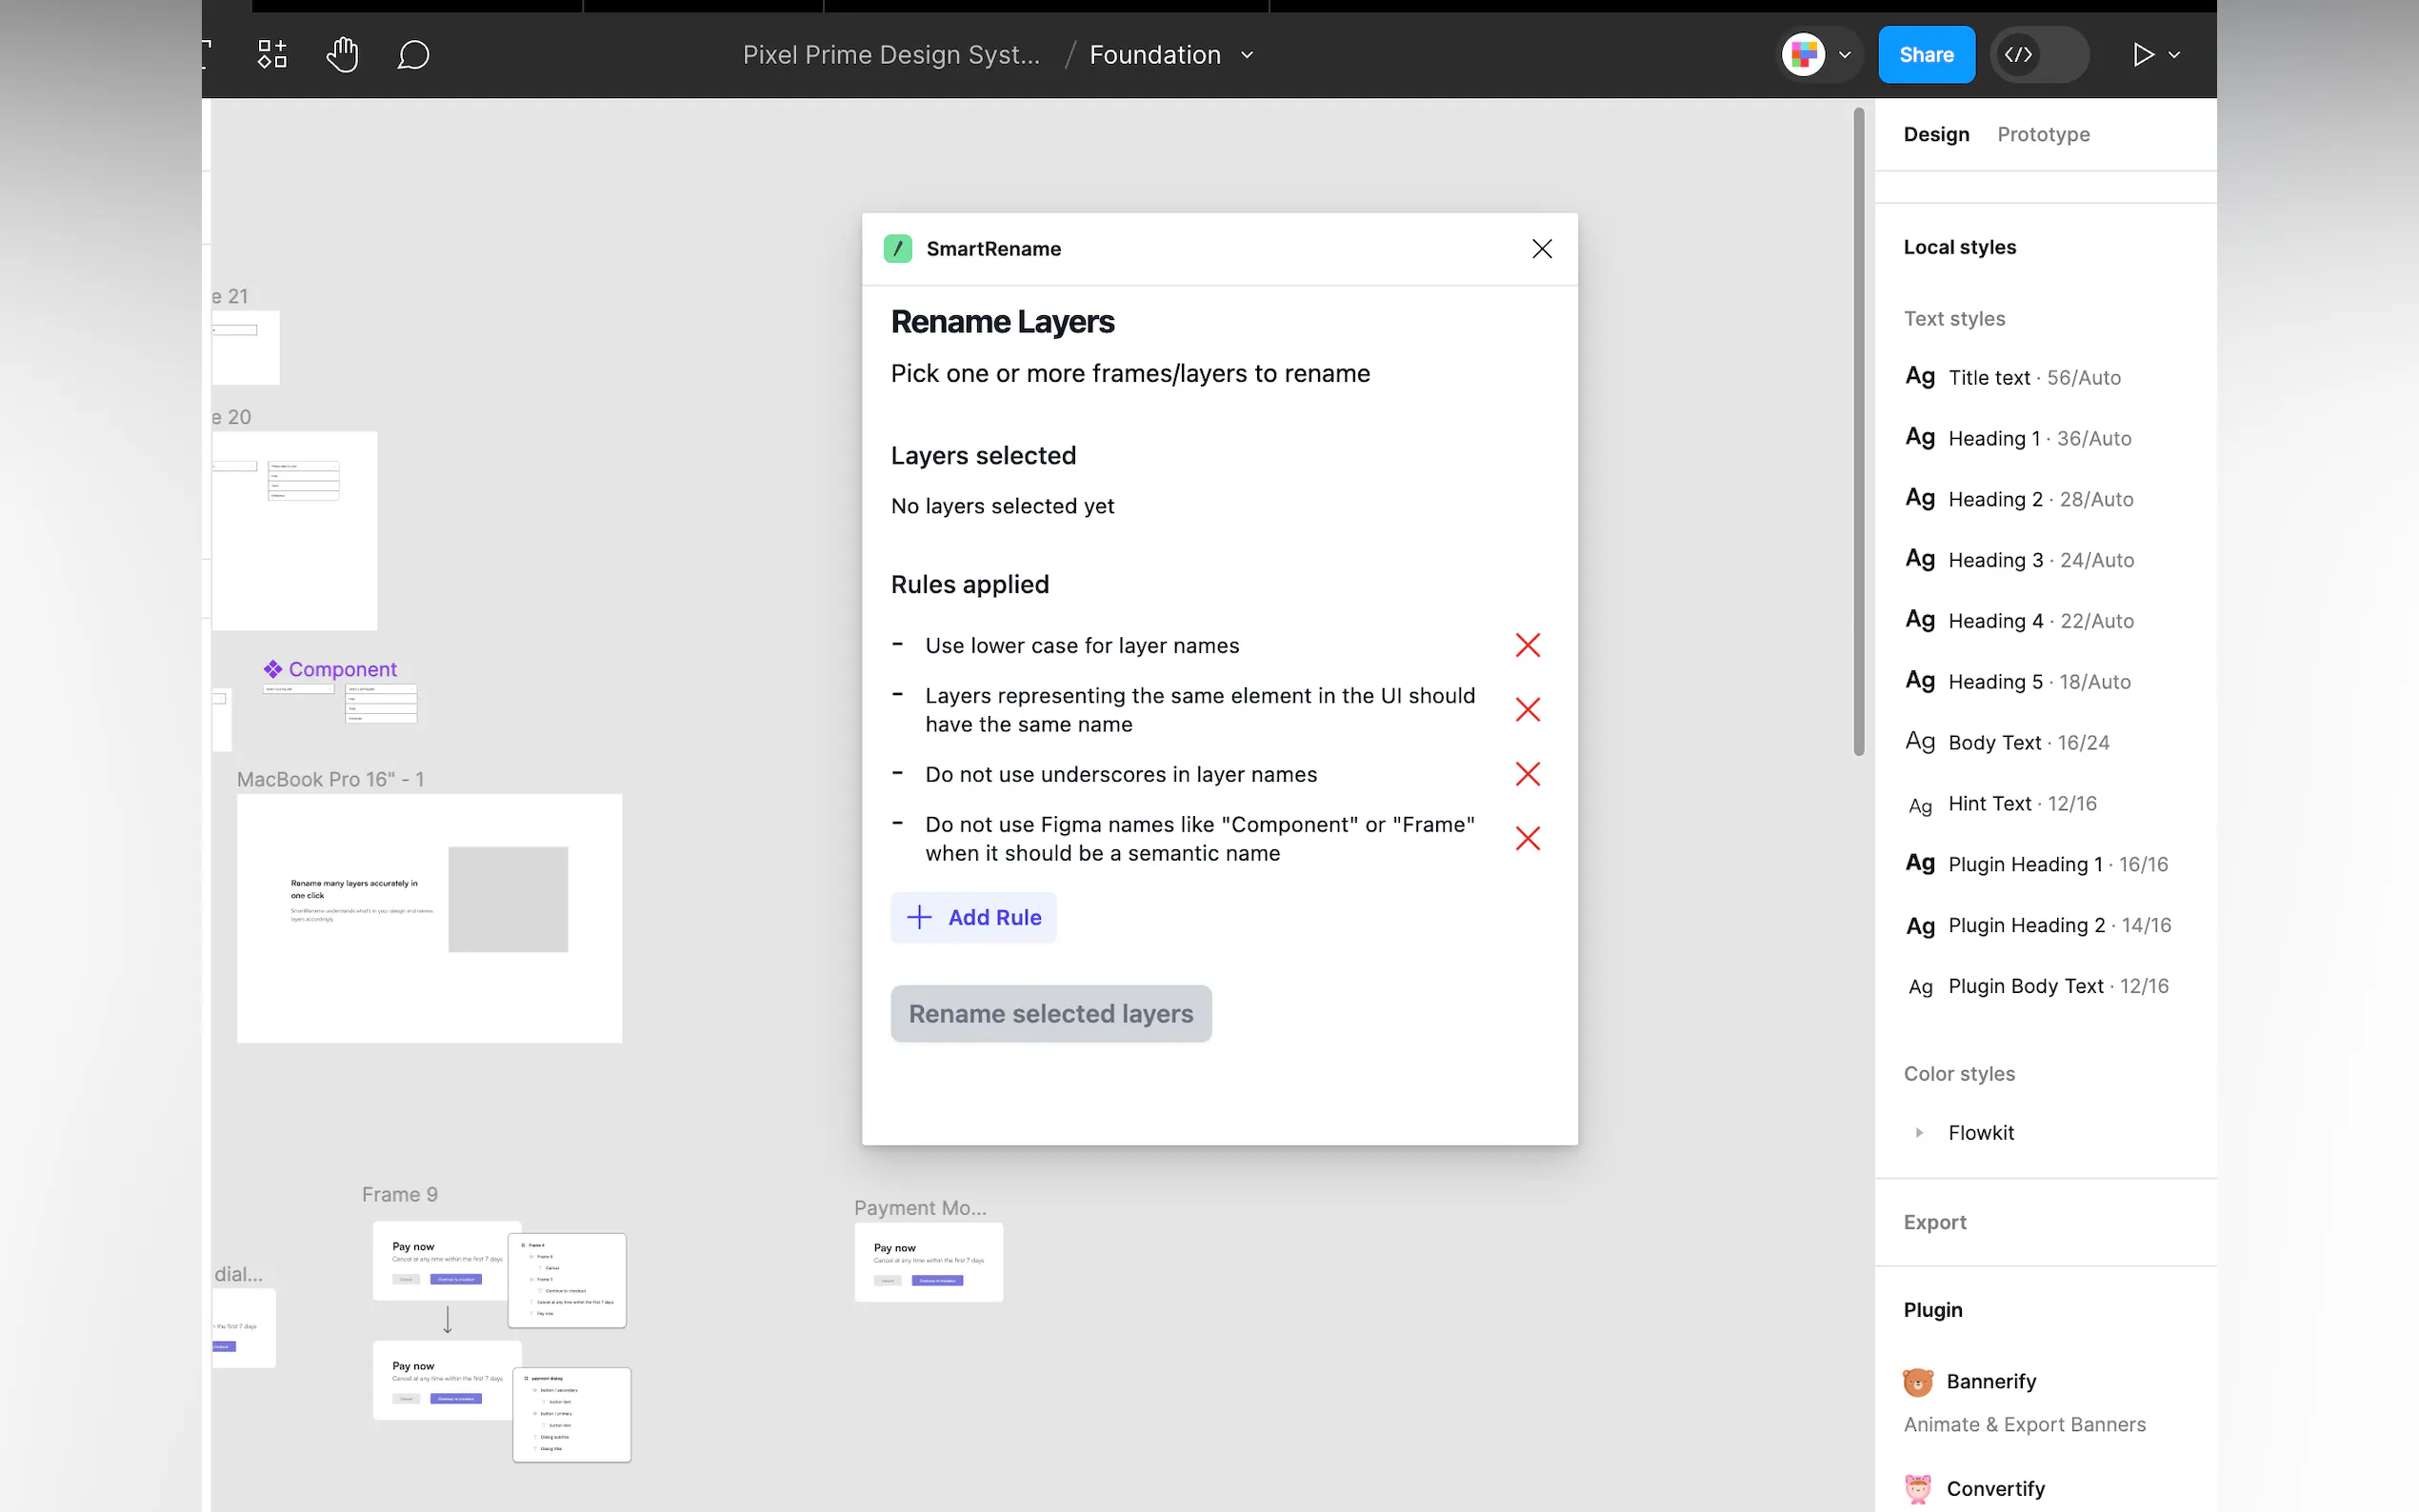2419x1512 pixels.
Task: Click the Color styles subheading
Action: pyautogui.click(x=1959, y=1073)
